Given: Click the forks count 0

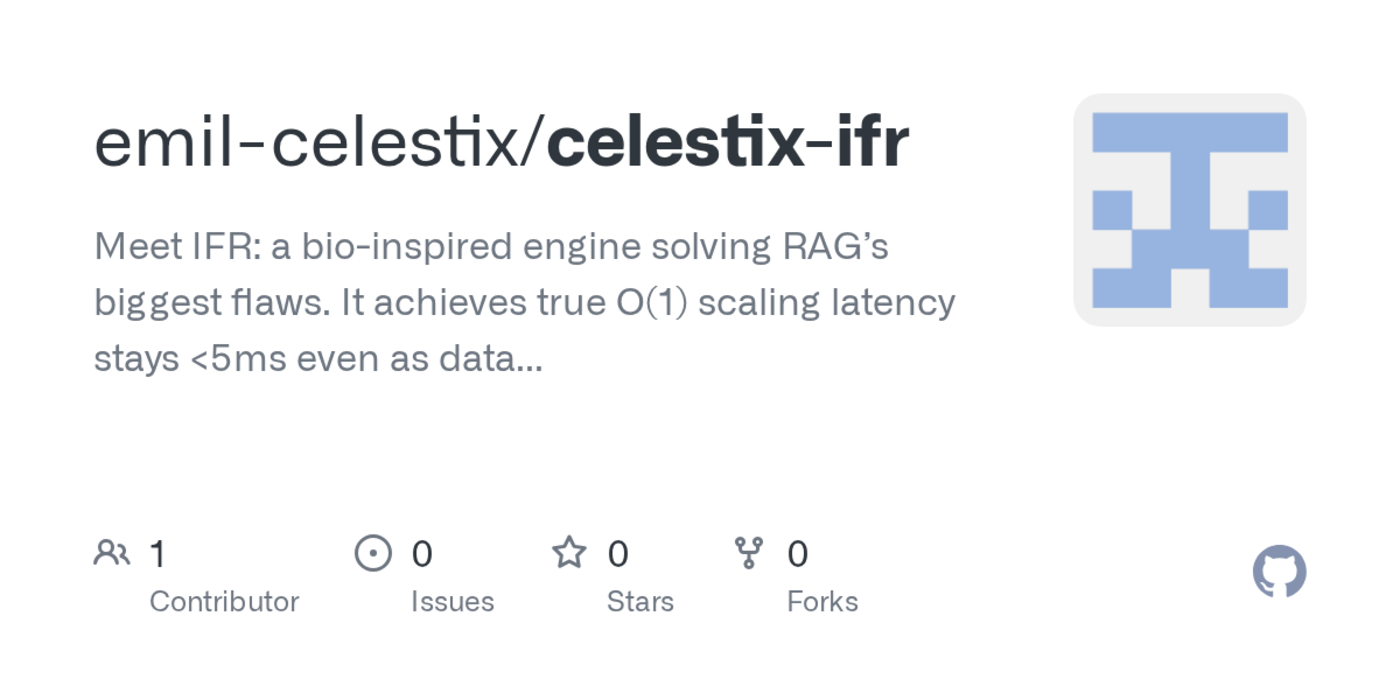Looking at the screenshot, I should point(797,553).
